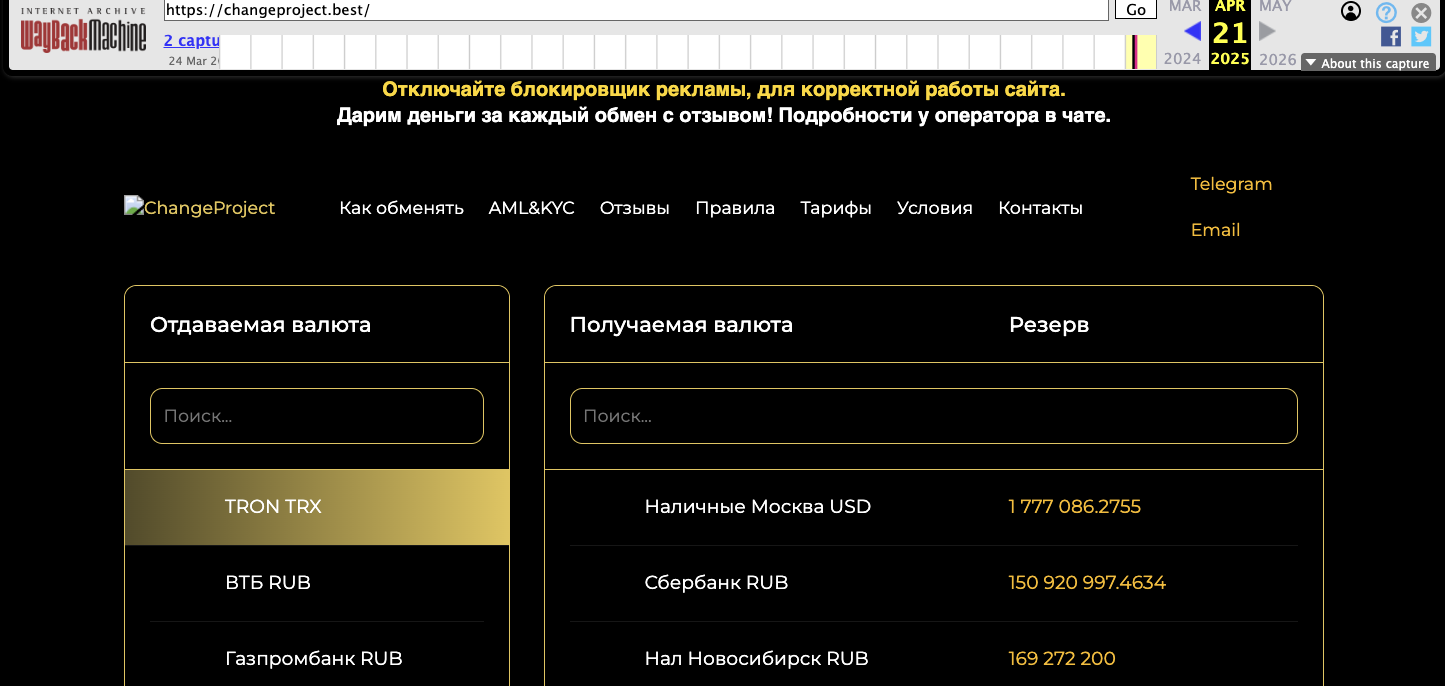Click the Отдаваемая валюта header
Screen dimensions: 1445x686
(x=260, y=325)
